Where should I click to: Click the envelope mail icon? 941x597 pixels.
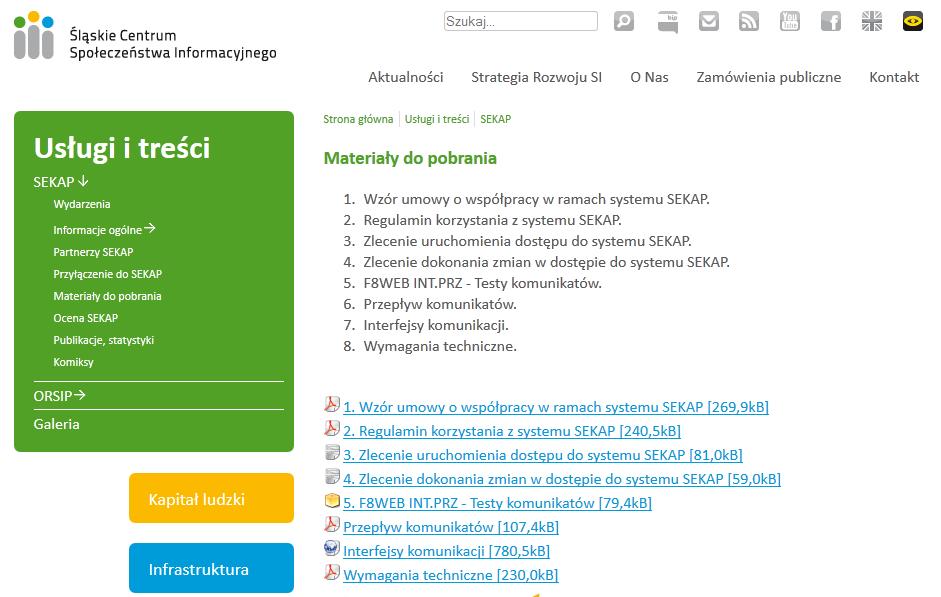709,21
